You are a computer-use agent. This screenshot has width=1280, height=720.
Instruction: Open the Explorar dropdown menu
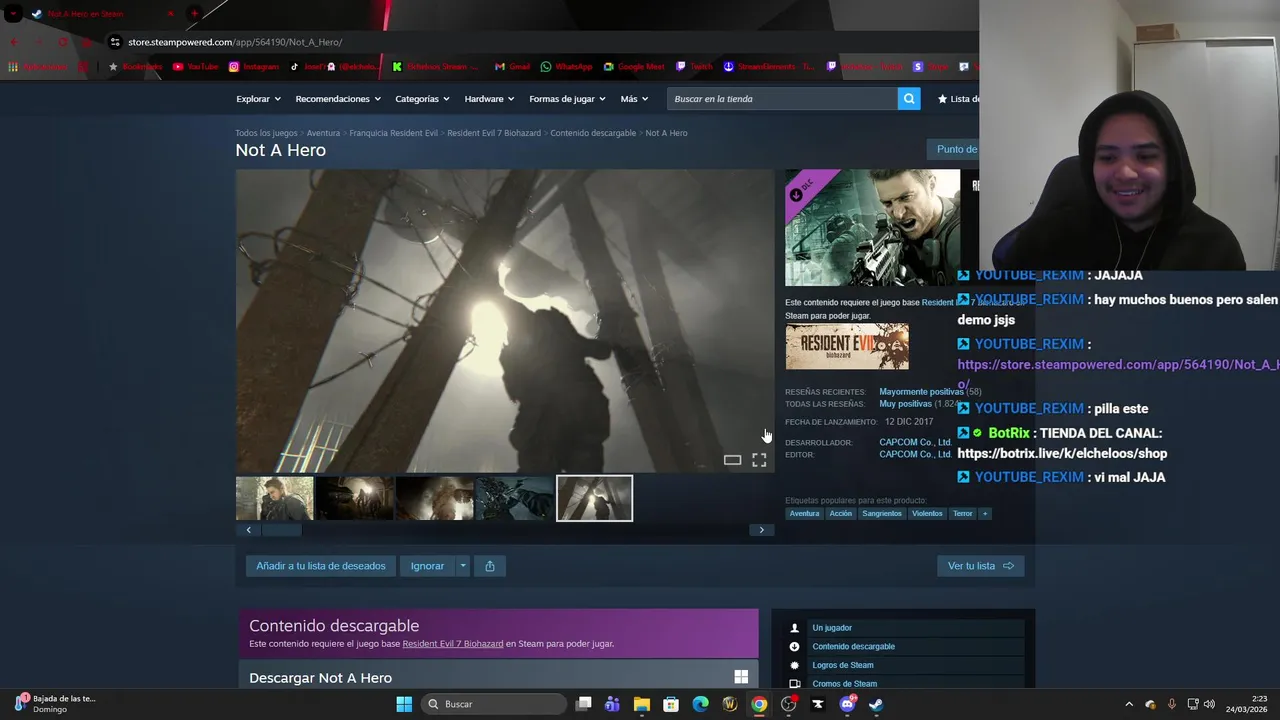click(258, 99)
